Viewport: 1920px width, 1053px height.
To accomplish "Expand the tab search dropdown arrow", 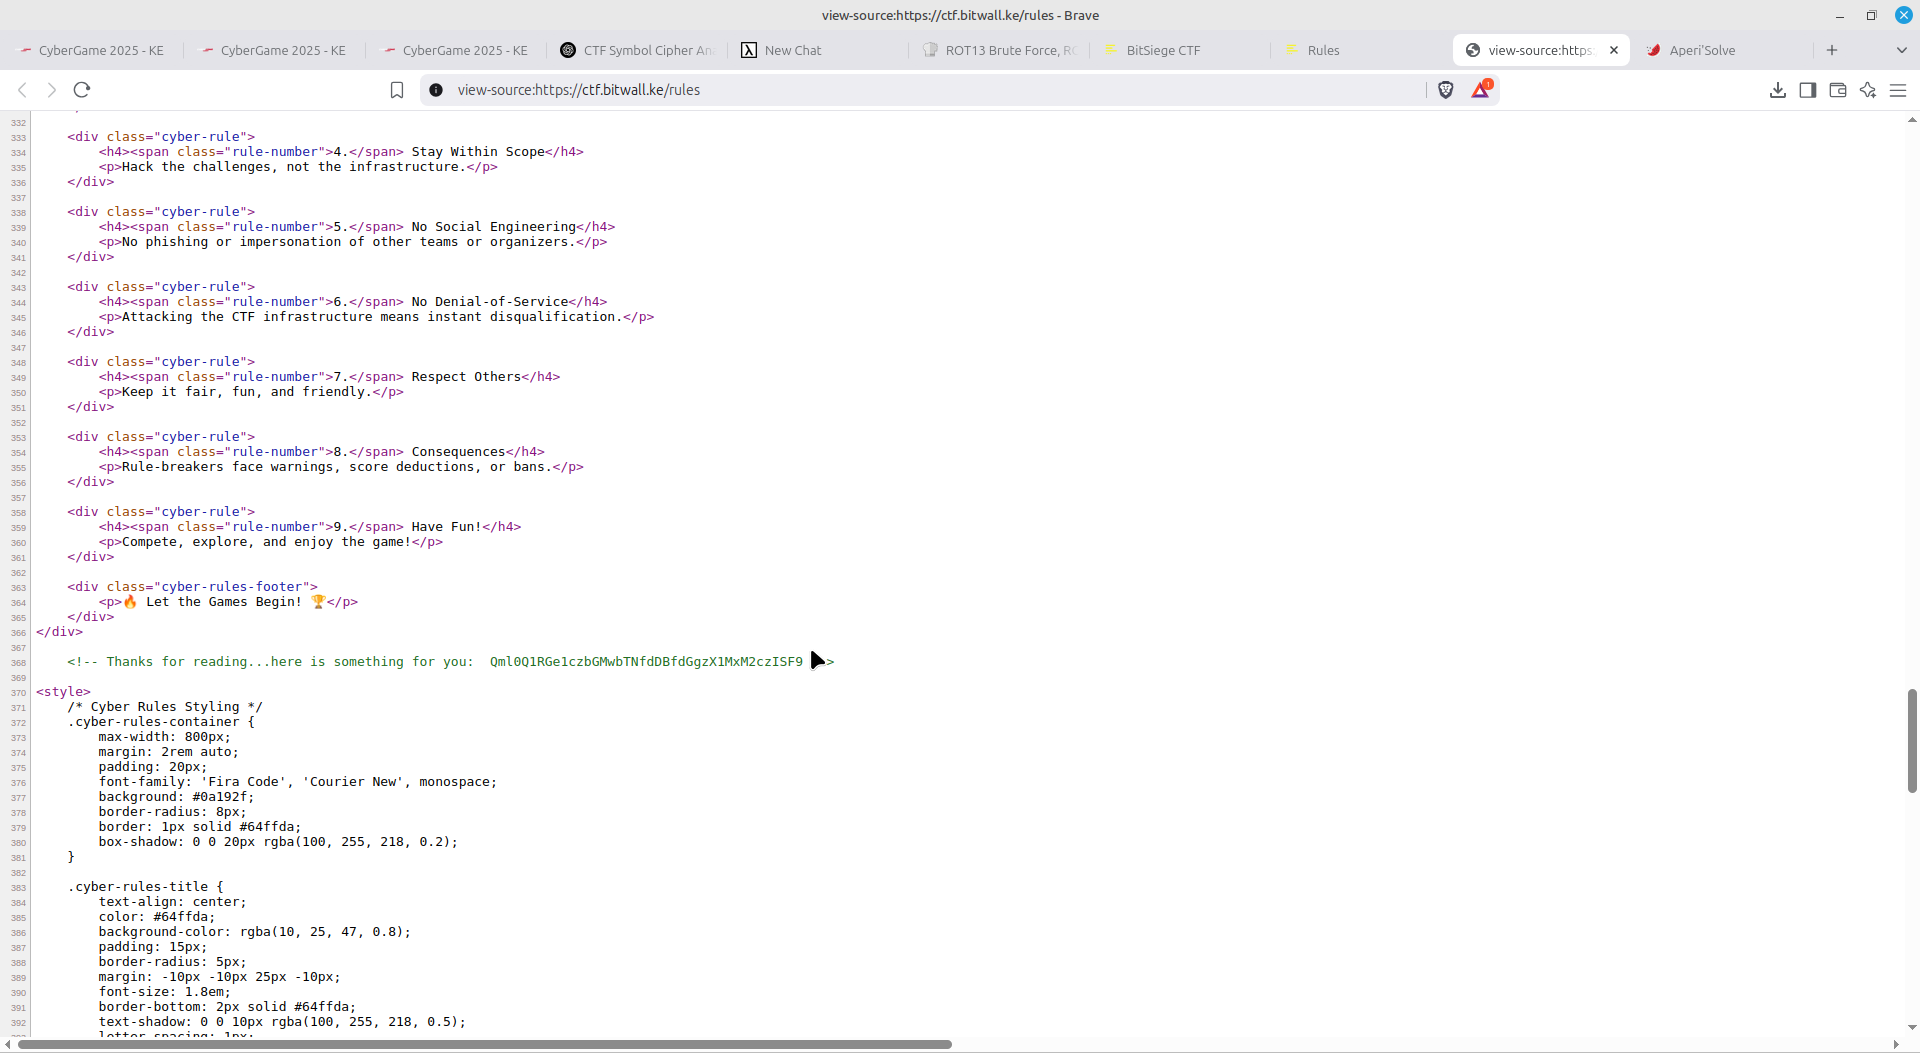I will (x=1901, y=50).
